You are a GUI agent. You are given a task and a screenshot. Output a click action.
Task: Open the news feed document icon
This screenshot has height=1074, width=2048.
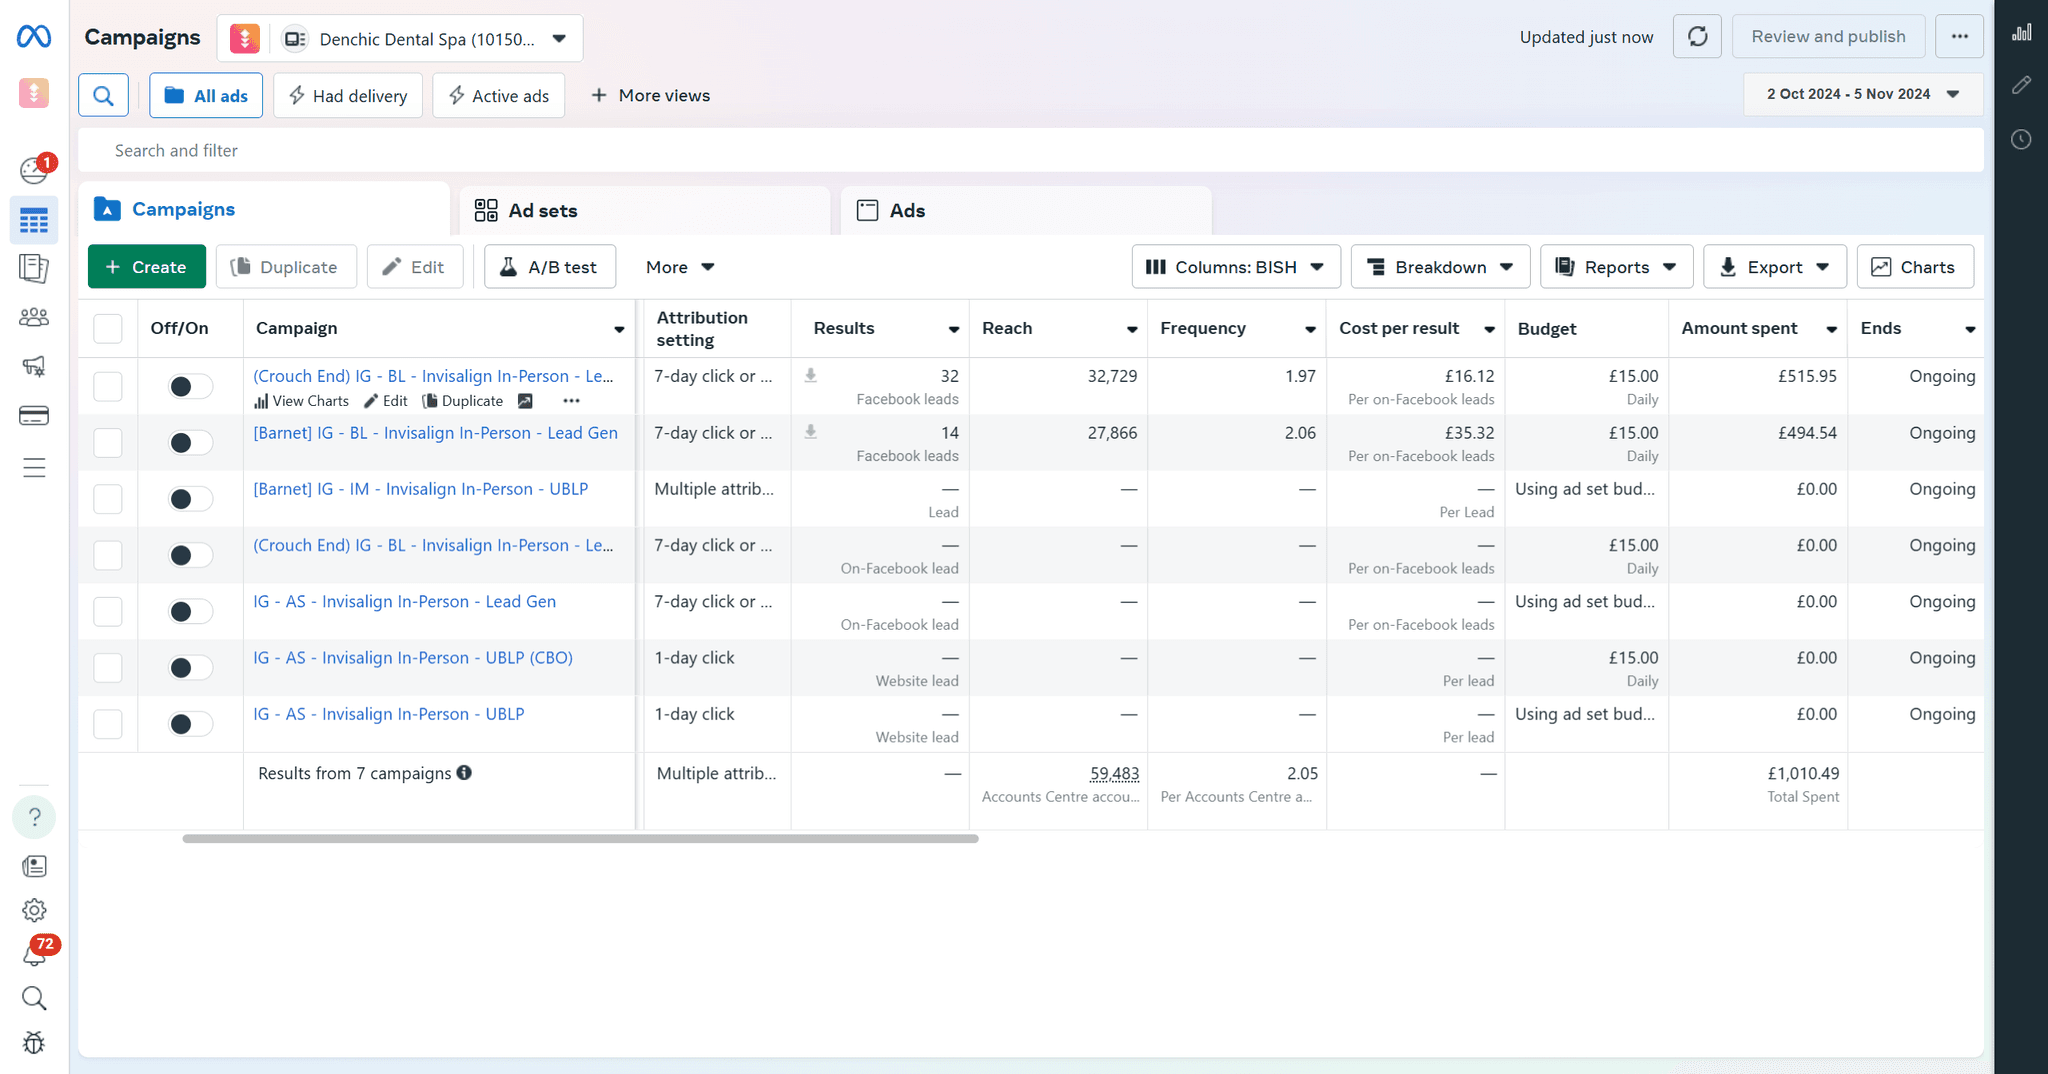(34, 866)
